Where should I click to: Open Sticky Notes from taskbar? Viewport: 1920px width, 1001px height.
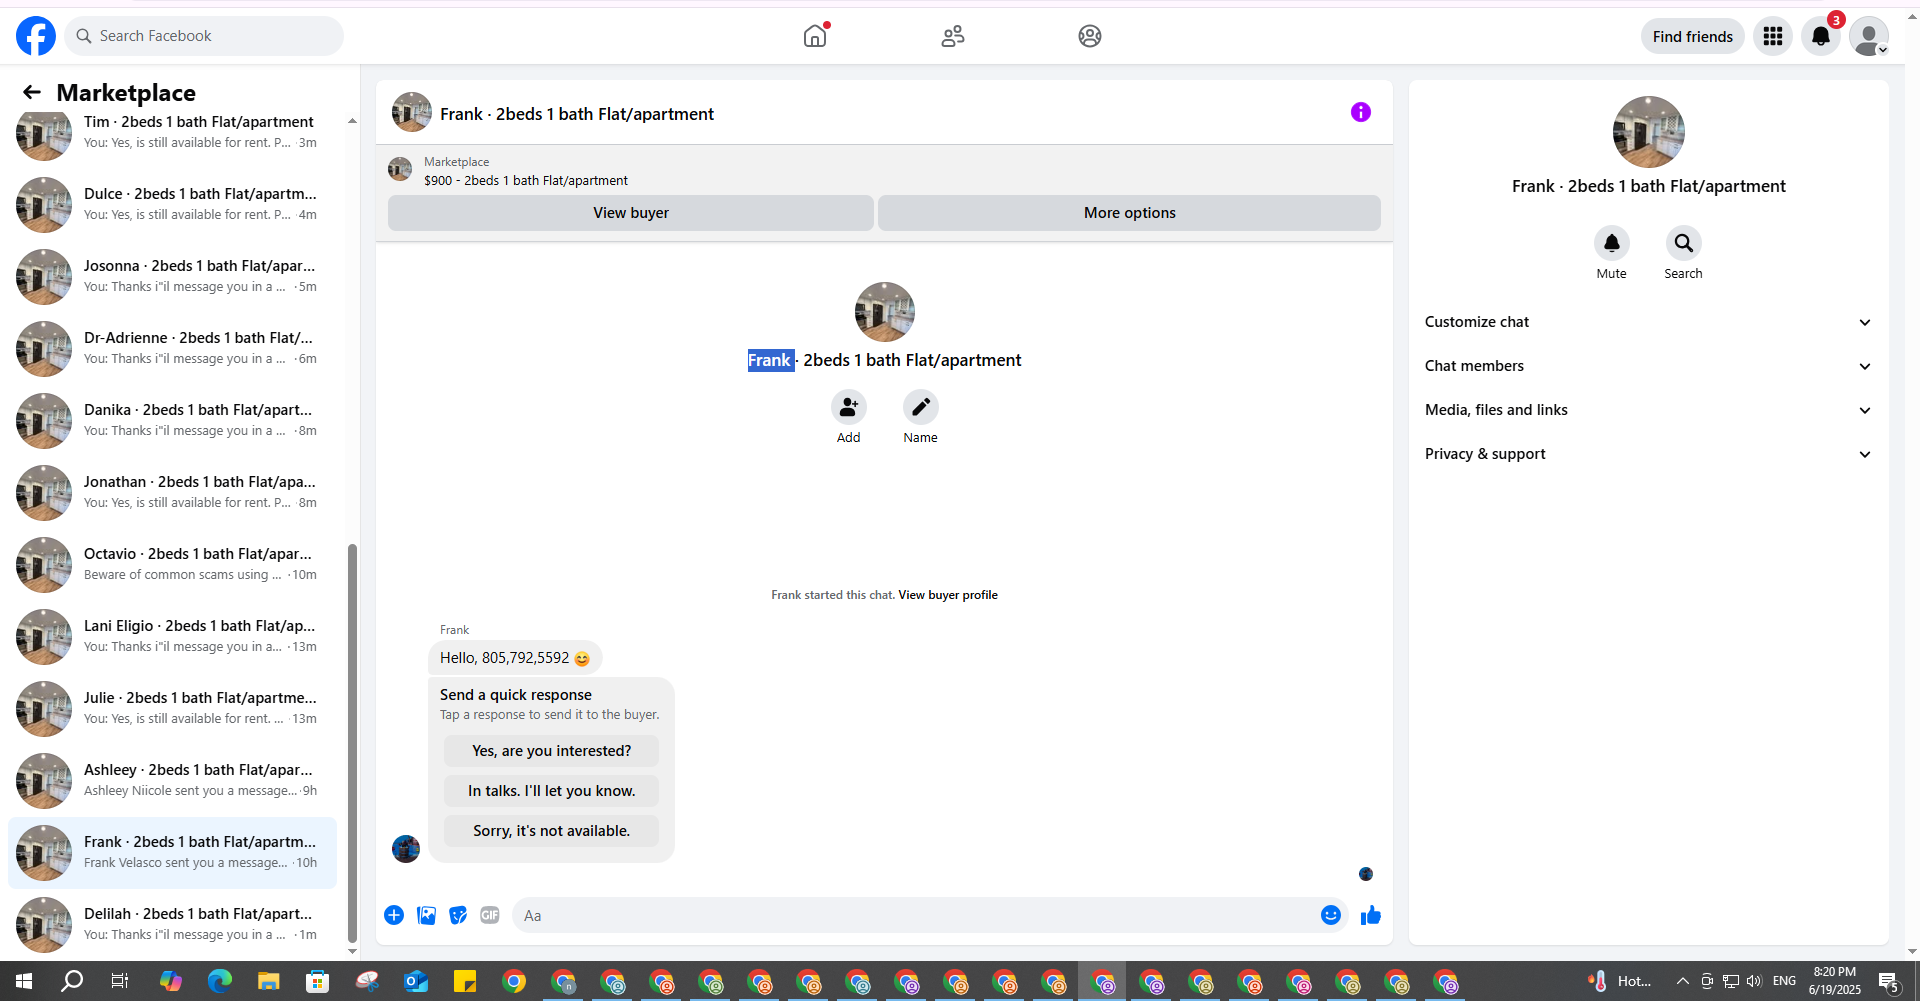[465, 981]
